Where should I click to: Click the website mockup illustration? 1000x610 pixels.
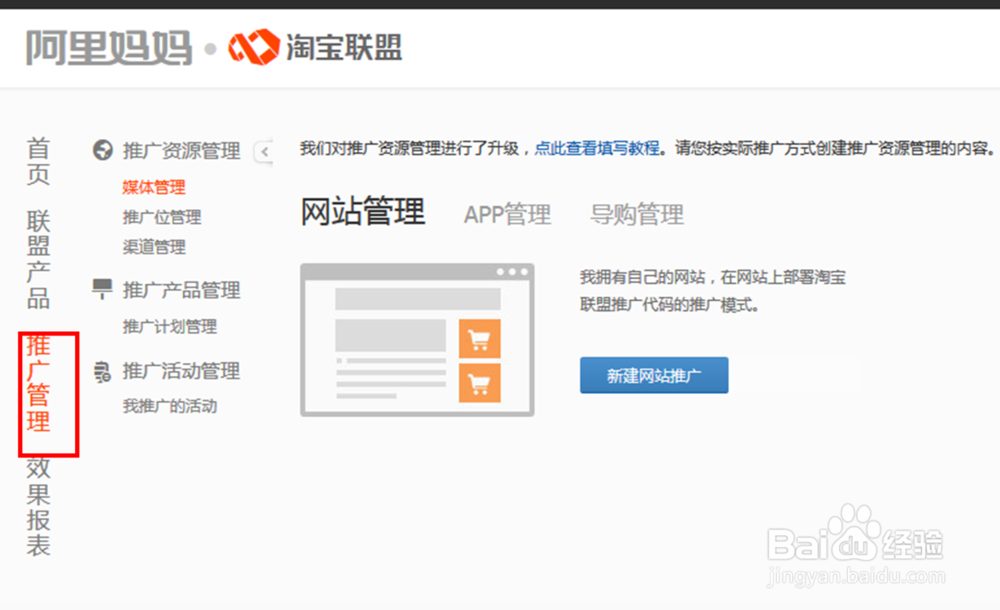point(417,340)
